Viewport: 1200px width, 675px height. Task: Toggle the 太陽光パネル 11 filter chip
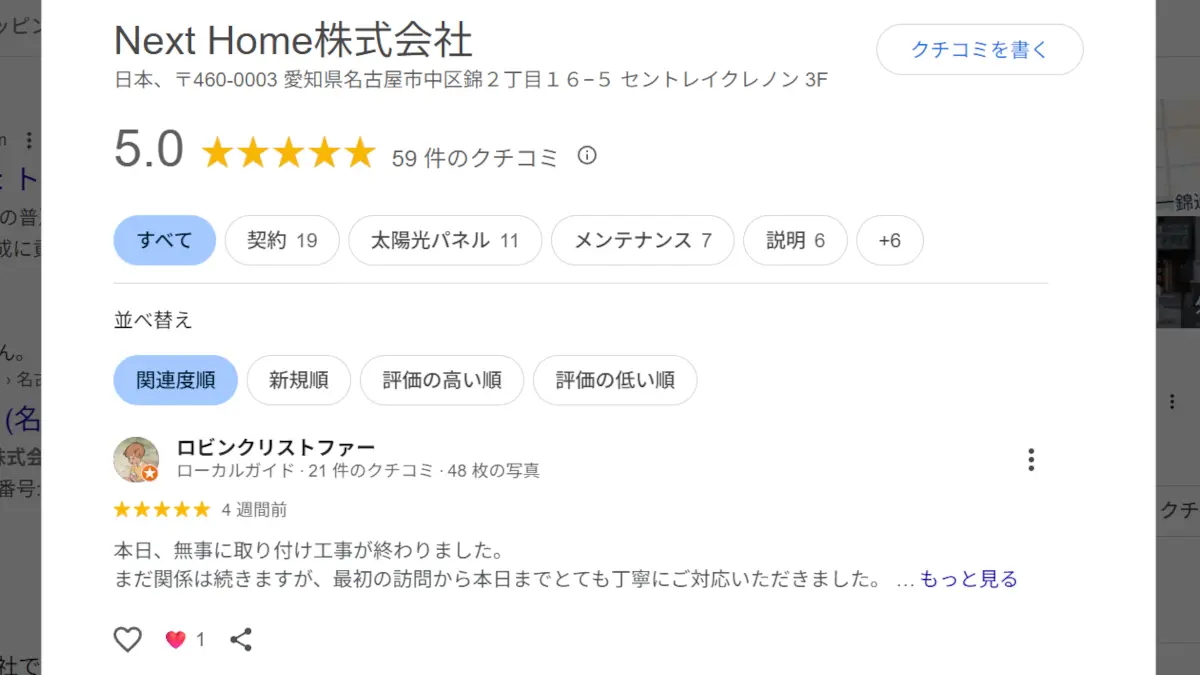[x=445, y=240]
